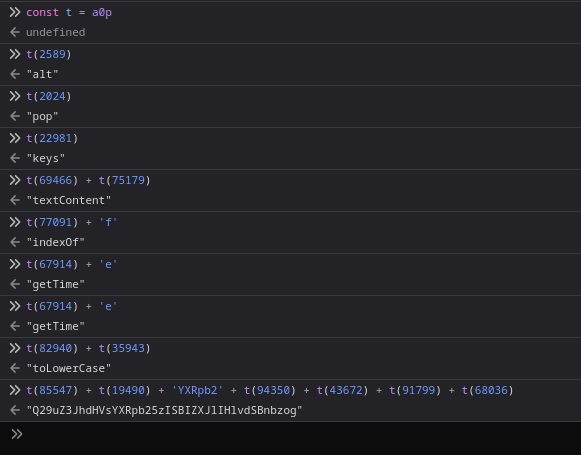581x455 pixels.
Task: Click the t(82940) call in the expression
Action: click(52, 348)
